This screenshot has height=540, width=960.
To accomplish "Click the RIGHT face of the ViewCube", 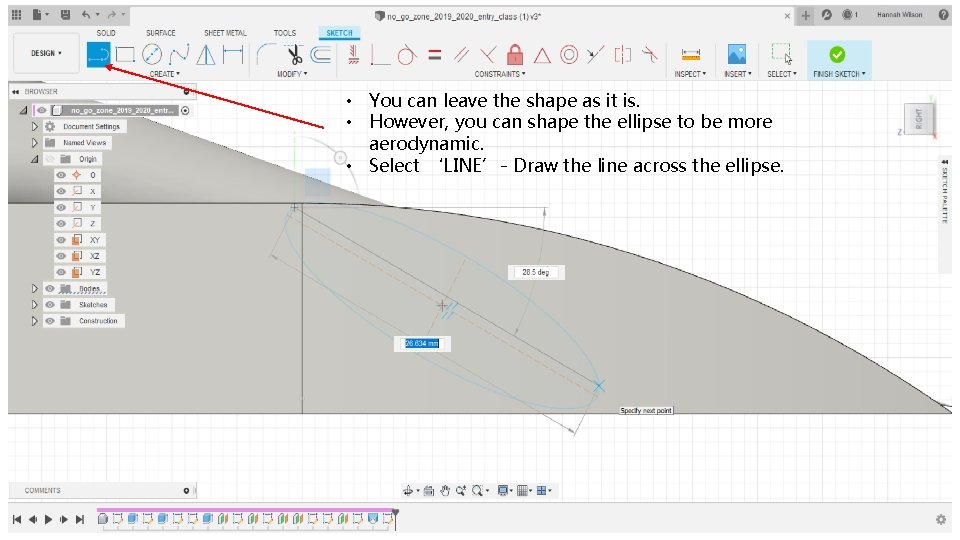I will click(x=918, y=119).
